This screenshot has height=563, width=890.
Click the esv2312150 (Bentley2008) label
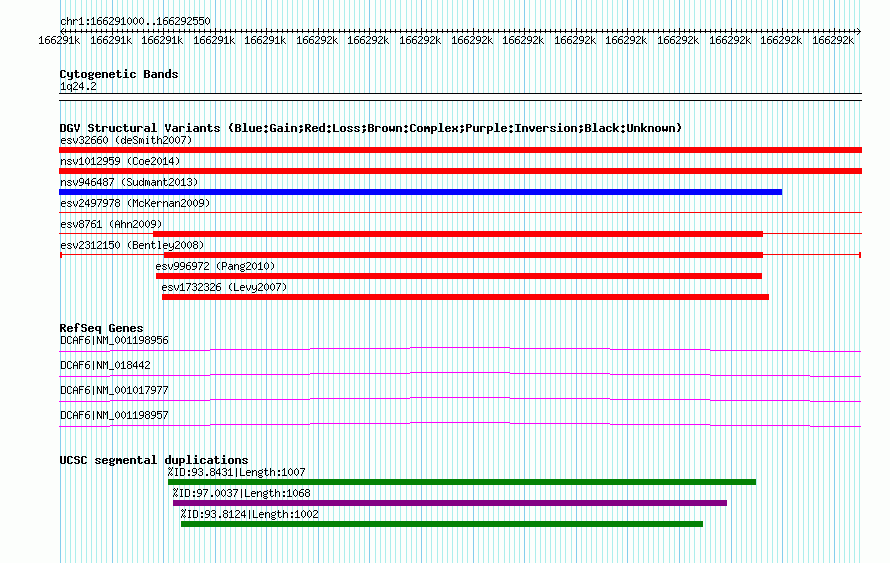[x=132, y=245]
